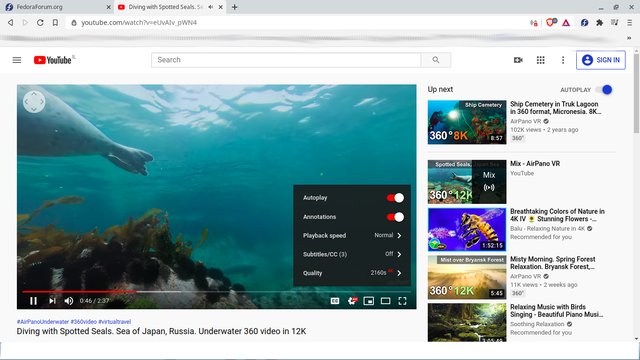Reload the current page
Image resolution: width=640 pixels, height=360 pixels.
pos(40,22)
